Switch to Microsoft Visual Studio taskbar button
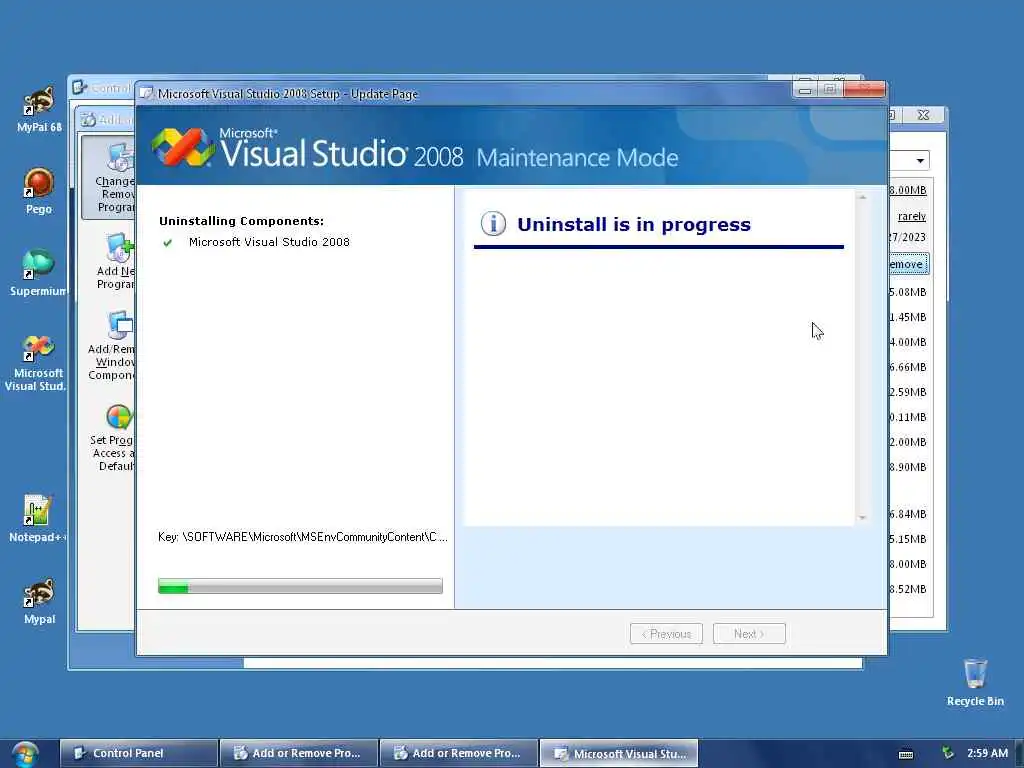Screen dimensions: 1024x768 (619, 753)
